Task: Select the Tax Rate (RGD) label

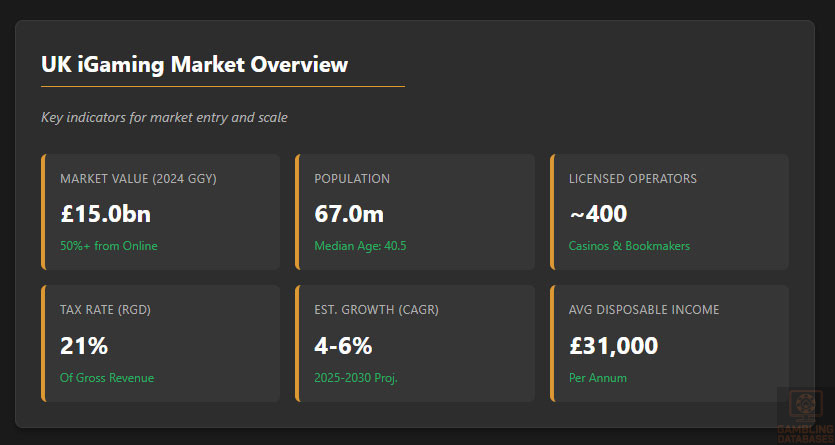Action: click(x=108, y=310)
